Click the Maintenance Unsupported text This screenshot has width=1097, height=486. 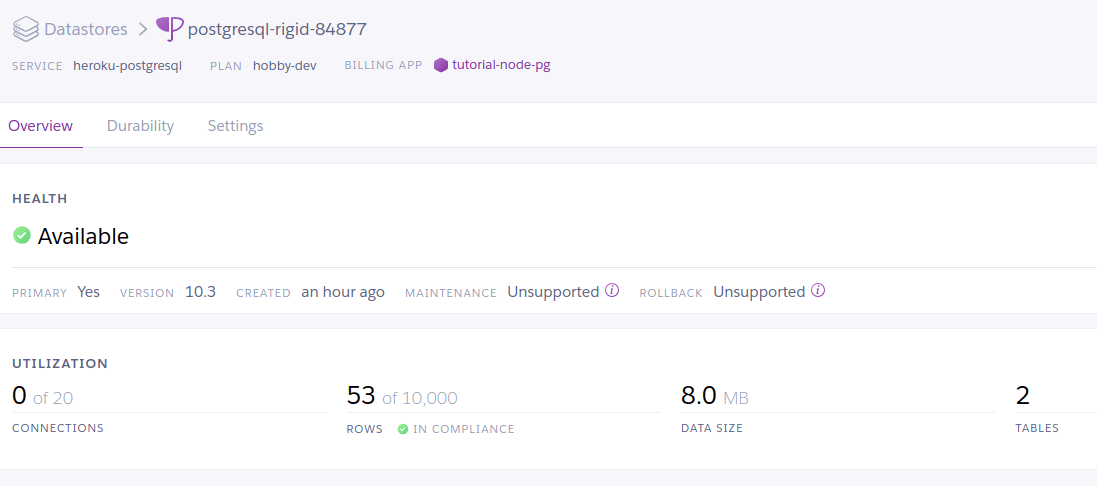(553, 292)
